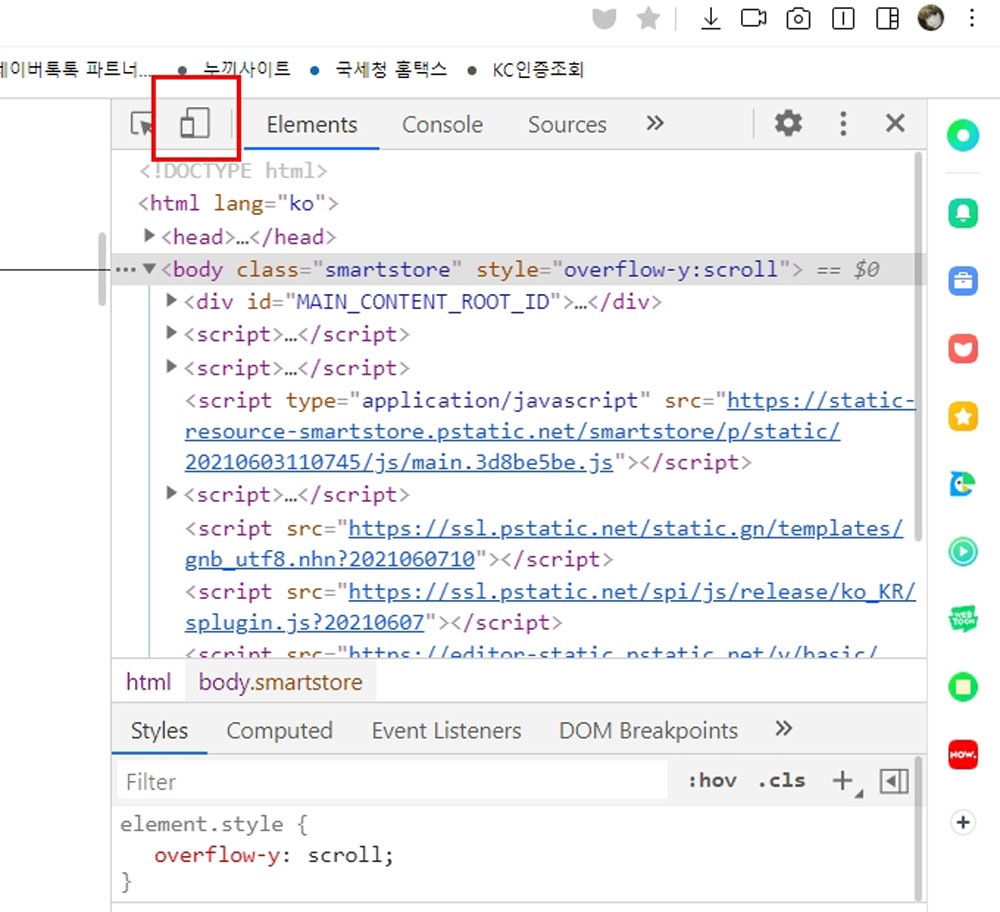Image resolution: width=1000 pixels, height=912 pixels.
Task: Toggle the .cls classes button
Action: point(781,781)
